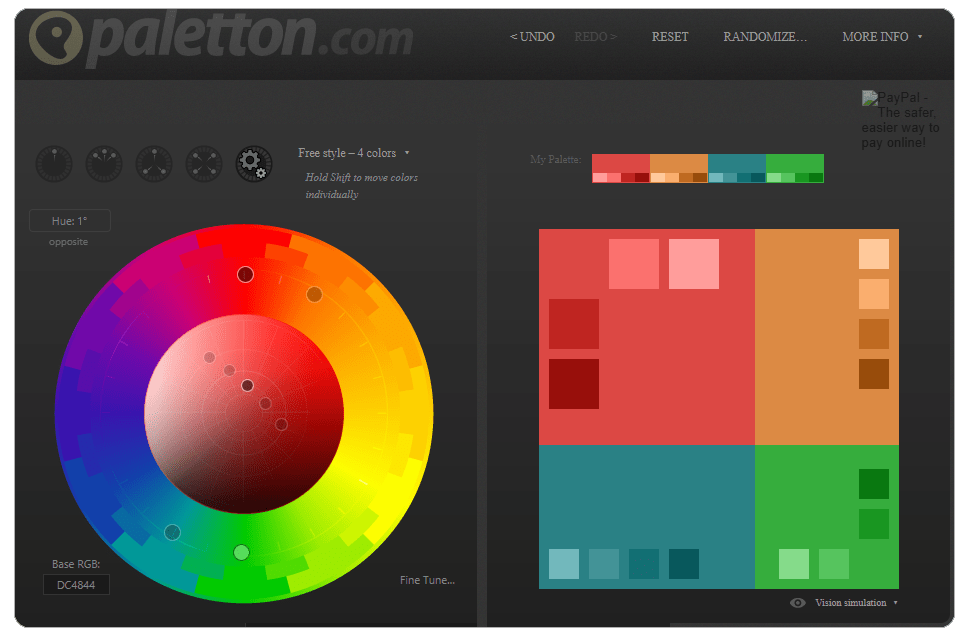Select the adjacent colors scheme icon
This screenshot has width=965, height=636.
point(104,163)
